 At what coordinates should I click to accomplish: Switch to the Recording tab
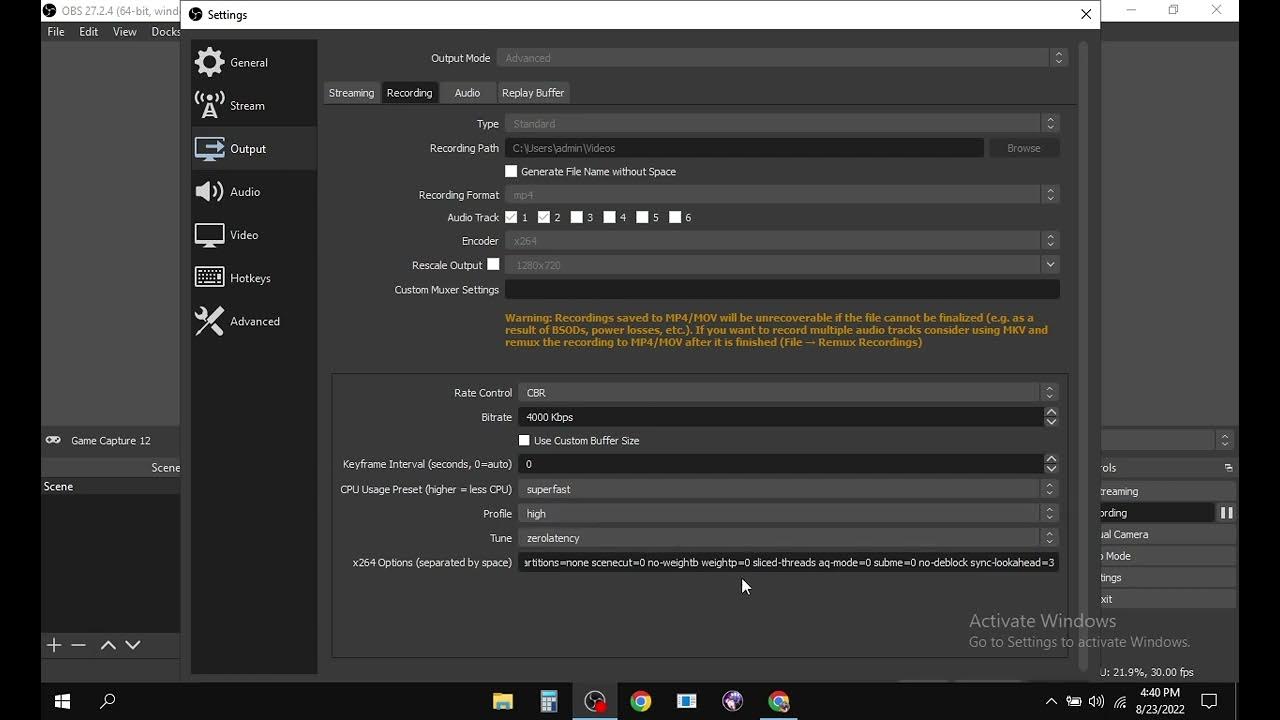[410, 92]
